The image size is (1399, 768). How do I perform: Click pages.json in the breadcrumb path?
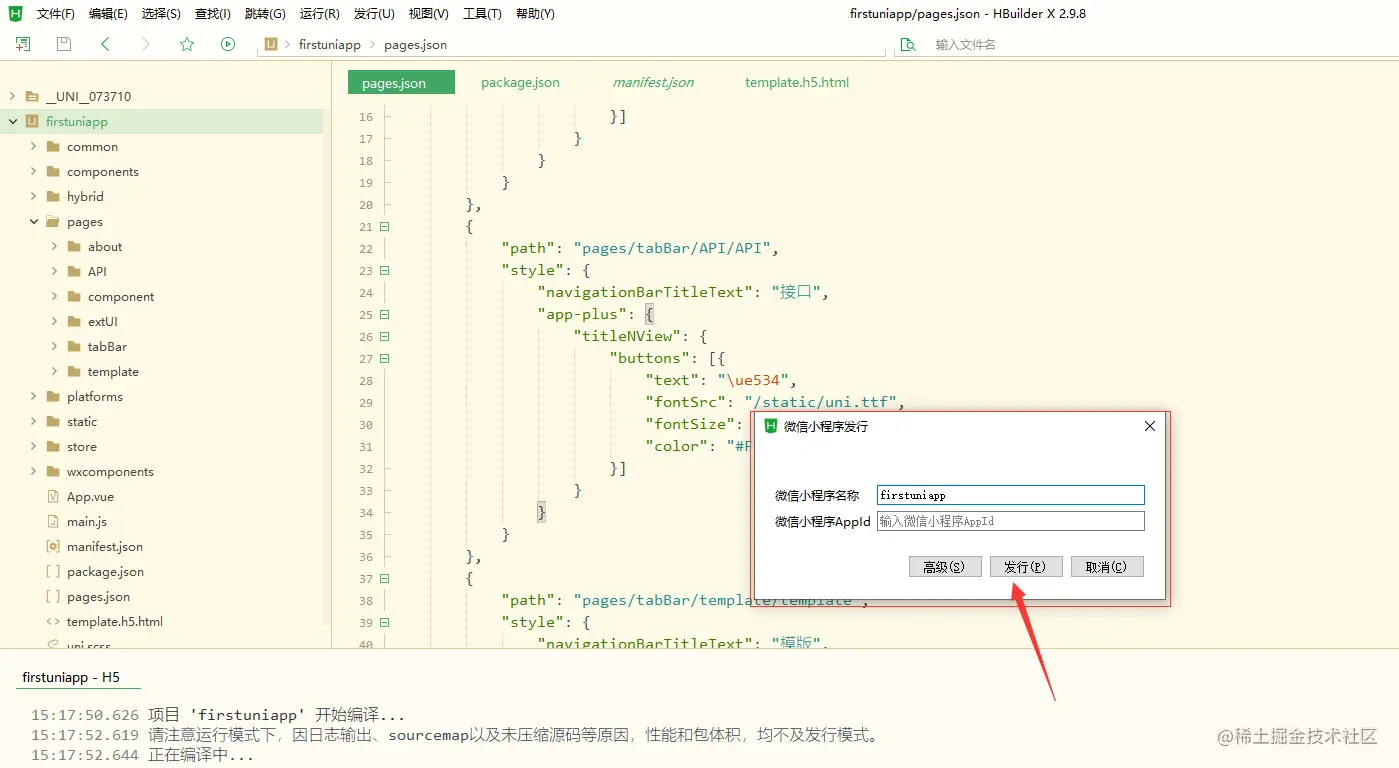point(415,45)
